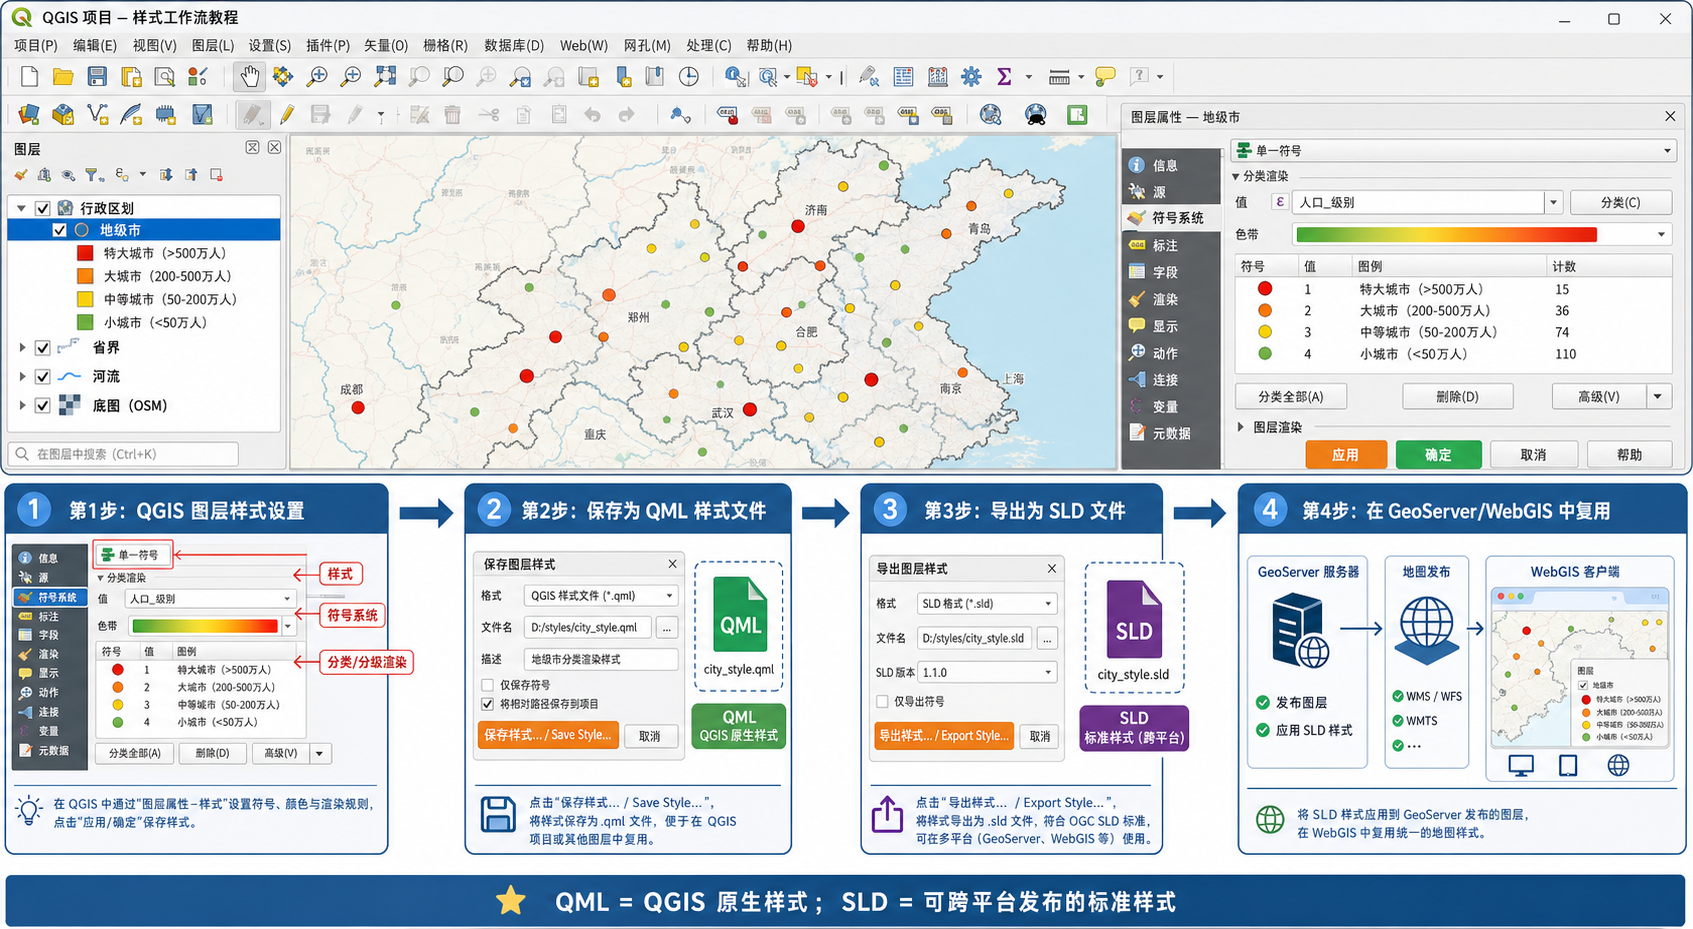Click the 文件名 field with city_style.qml path
The height and width of the screenshot is (929, 1693).
[587, 627]
